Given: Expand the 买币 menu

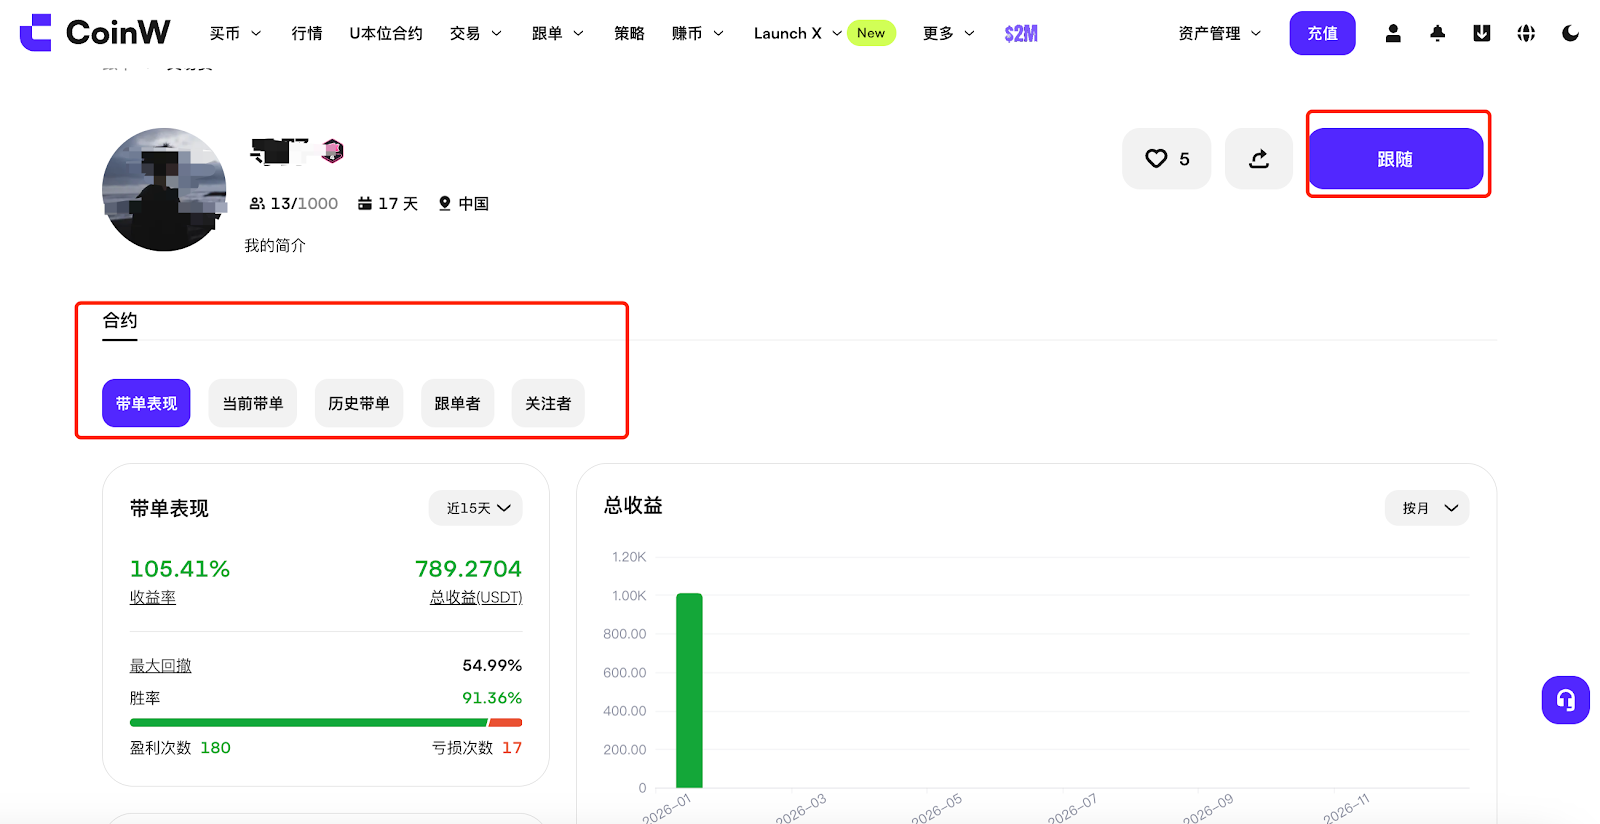Looking at the screenshot, I should point(235,33).
